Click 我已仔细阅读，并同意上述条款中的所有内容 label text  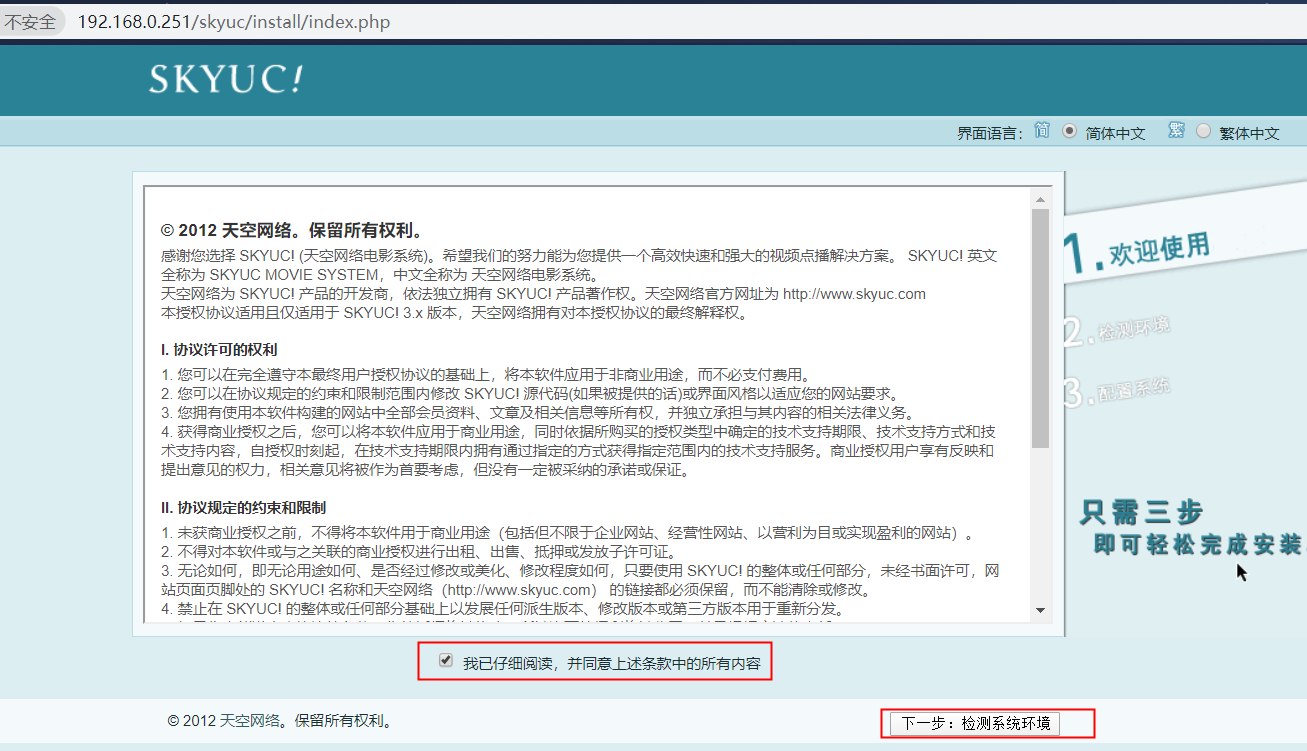pyautogui.click(x=612, y=662)
